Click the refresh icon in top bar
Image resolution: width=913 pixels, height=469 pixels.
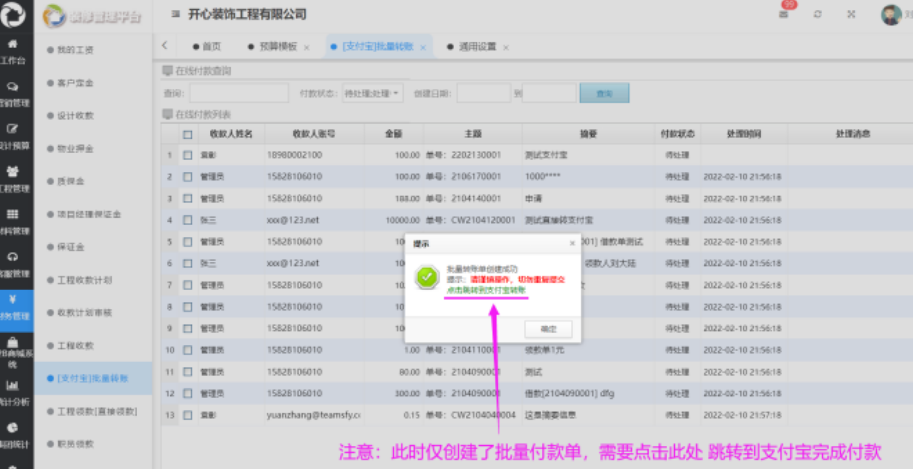818,14
